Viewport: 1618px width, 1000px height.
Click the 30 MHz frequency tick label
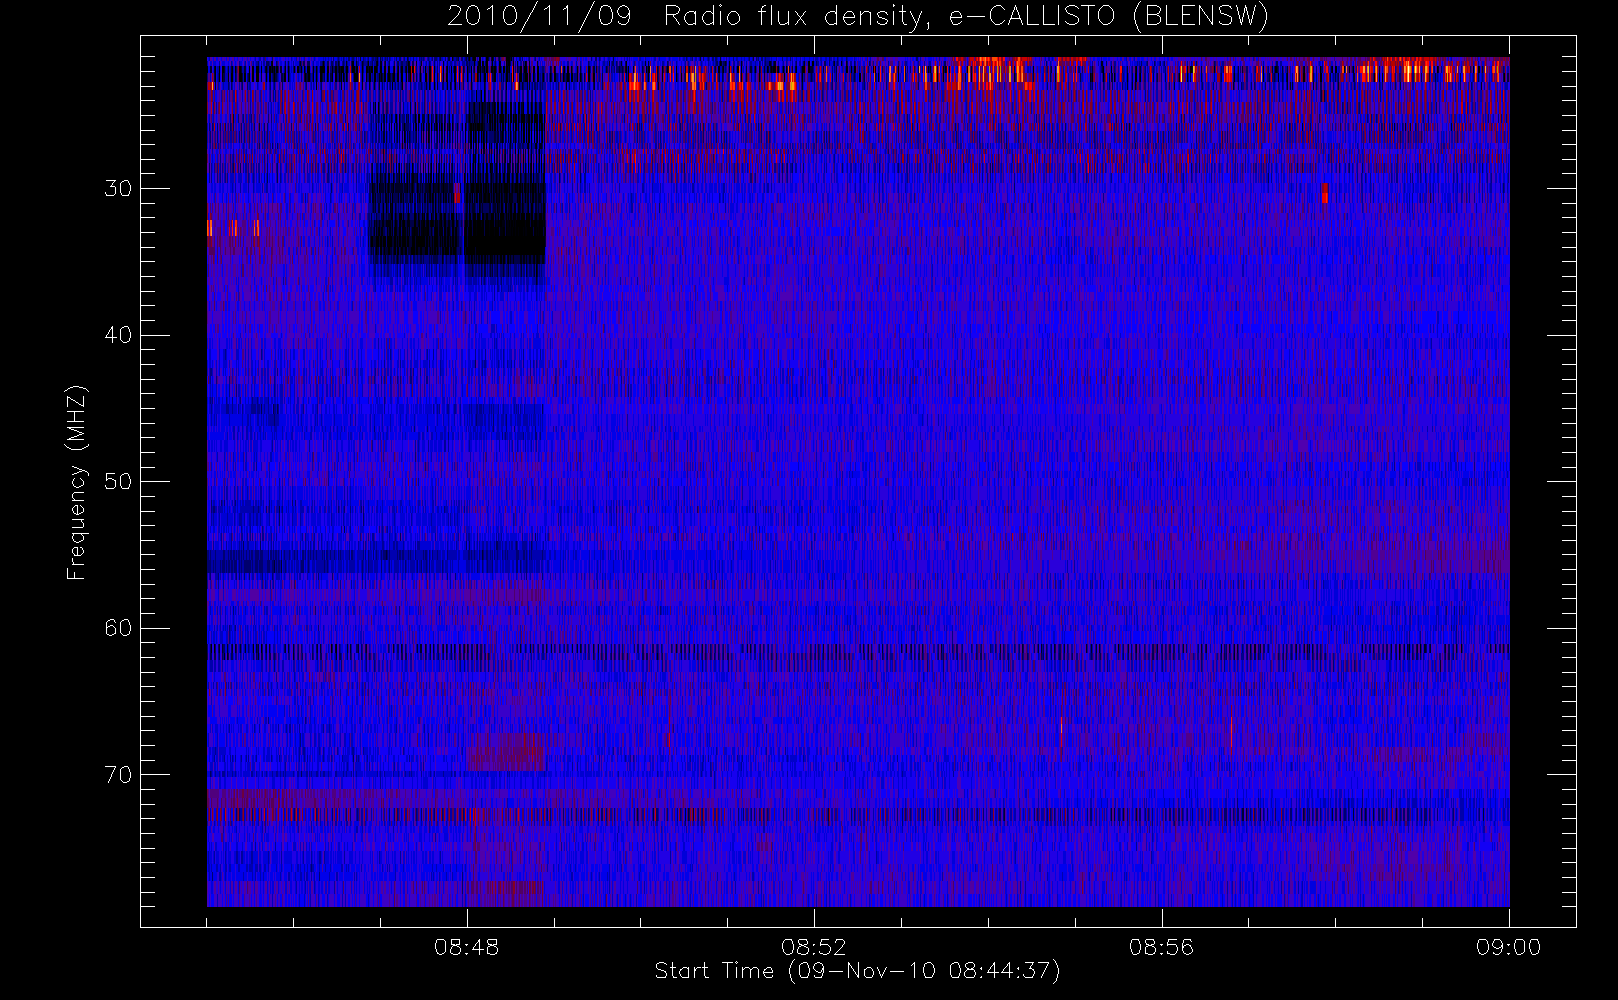118,189
